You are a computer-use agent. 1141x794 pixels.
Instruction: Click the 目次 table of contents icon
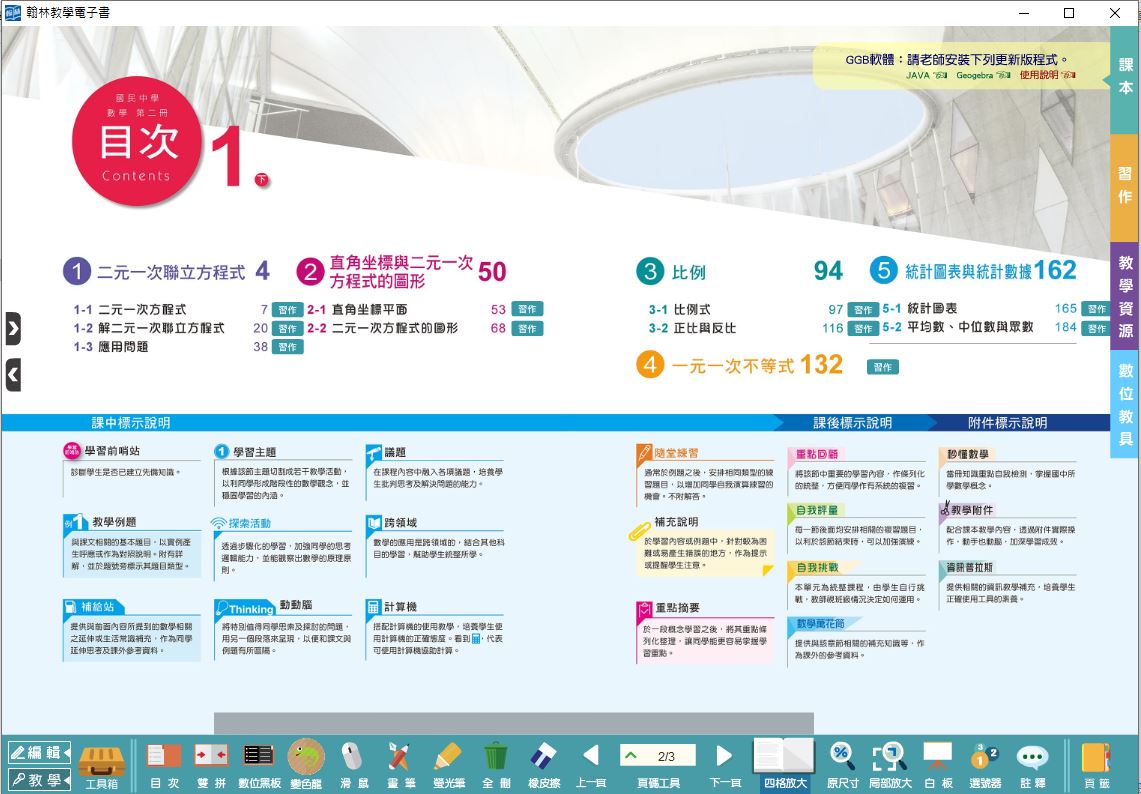164,765
